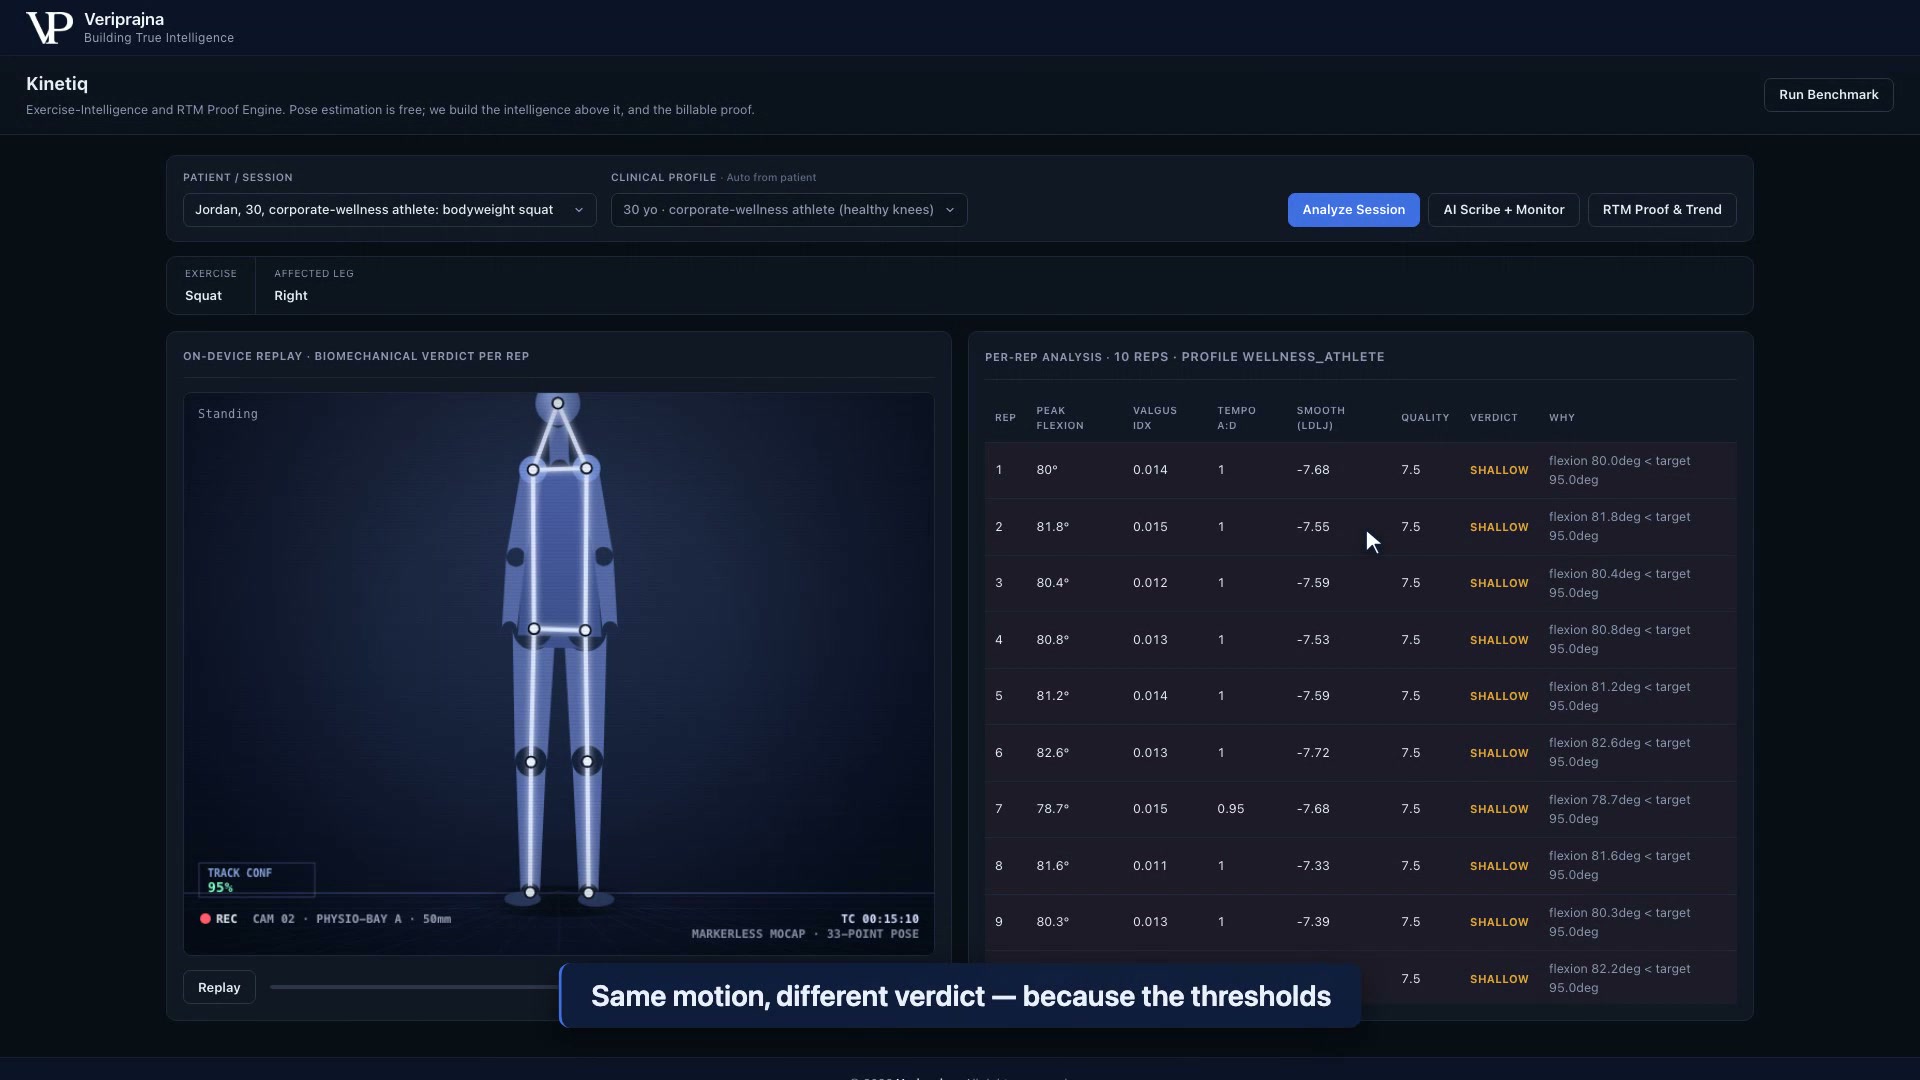The height and width of the screenshot is (1080, 1920).
Task: Click the Replay button
Action: pyautogui.click(x=219, y=987)
